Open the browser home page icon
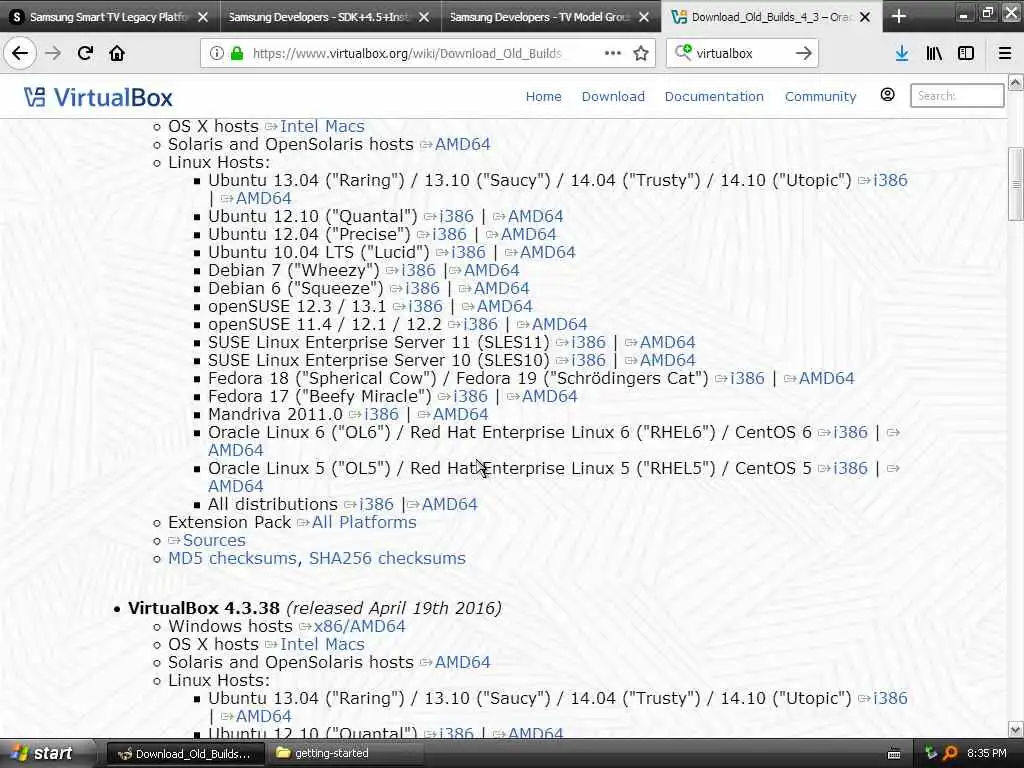This screenshot has width=1024, height=768. point(117,53)
